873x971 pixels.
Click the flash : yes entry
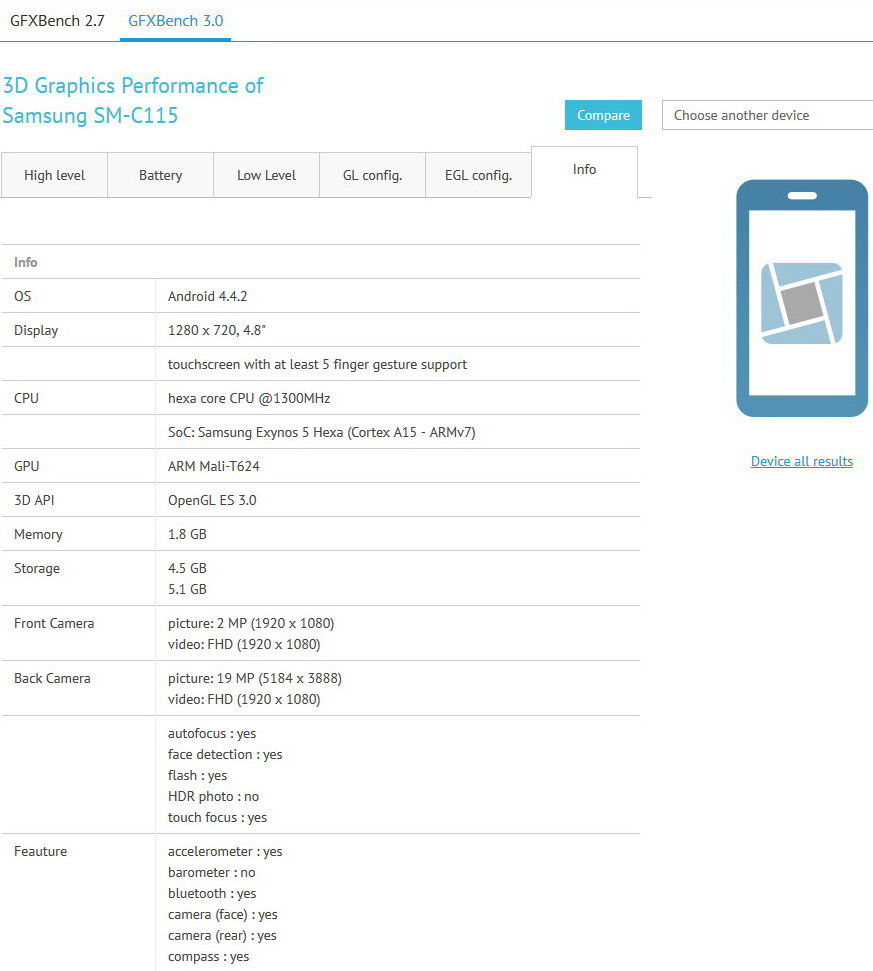(x=198, y=776)
